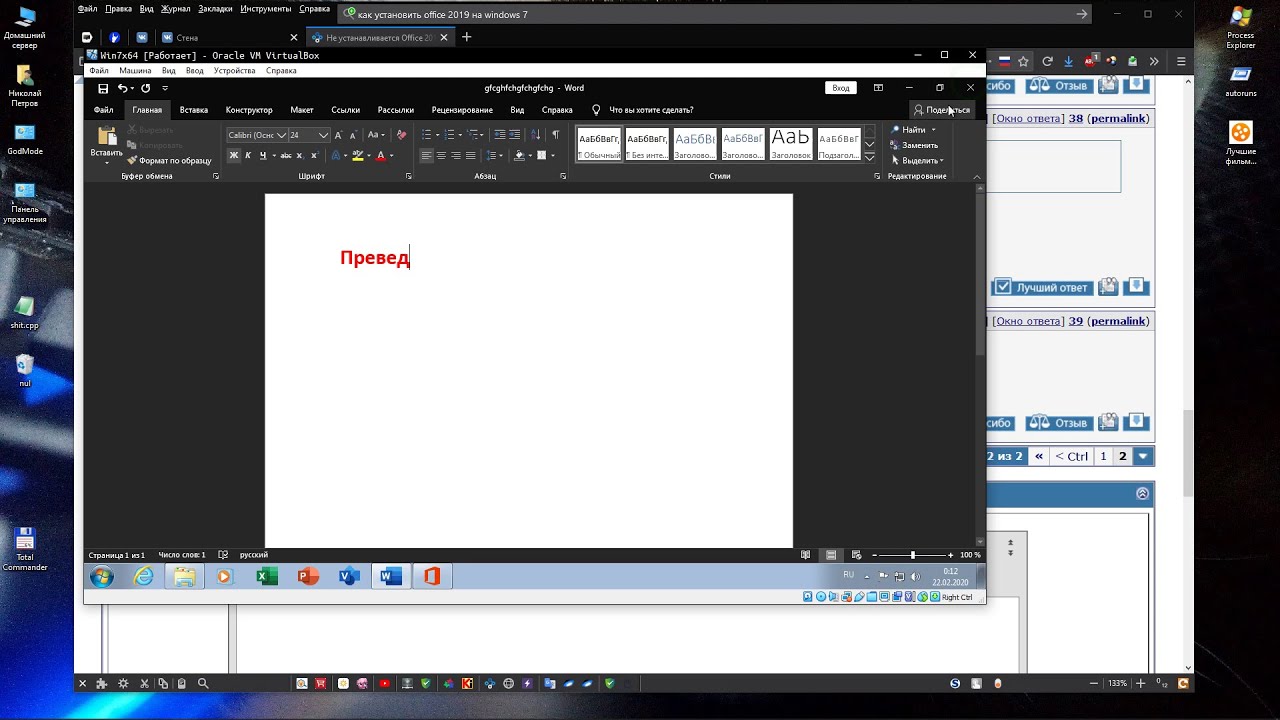The width and height of the screenshot is (1280, 720).
Task: Open the Paragraph dialog launcher (Абзац group)
Action: click(x=563, y=176)
